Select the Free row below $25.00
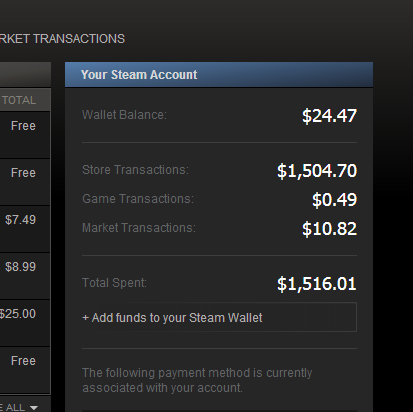Viewport: 413px width, 412px height. pyautogui.click(x=25, y=370)
